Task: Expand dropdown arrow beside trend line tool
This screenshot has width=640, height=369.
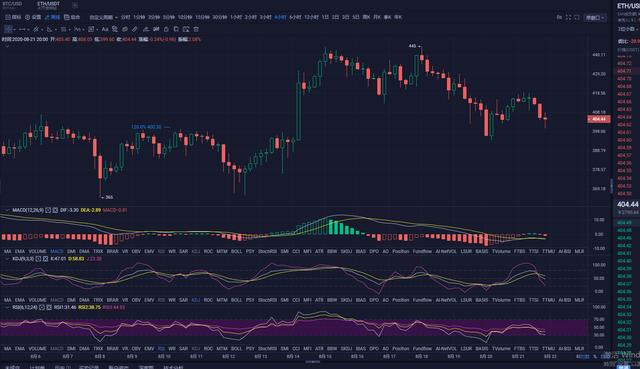Action: click(28, 30)
